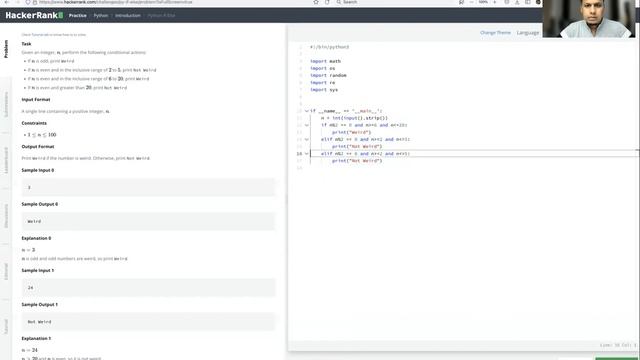The width and height of the screenshot is (640, 360).
Task: Click the Check Tutorial tab link
Action: [53, 35]
